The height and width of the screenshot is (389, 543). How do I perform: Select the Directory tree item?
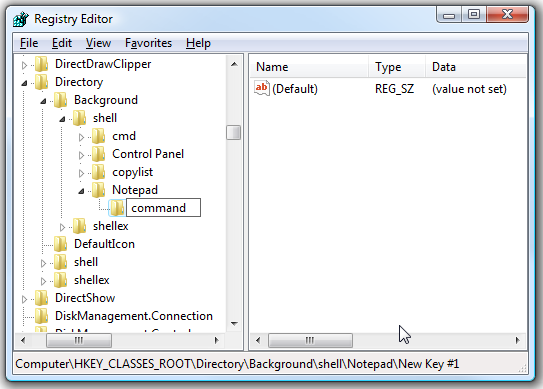click(x=79, y=82)
